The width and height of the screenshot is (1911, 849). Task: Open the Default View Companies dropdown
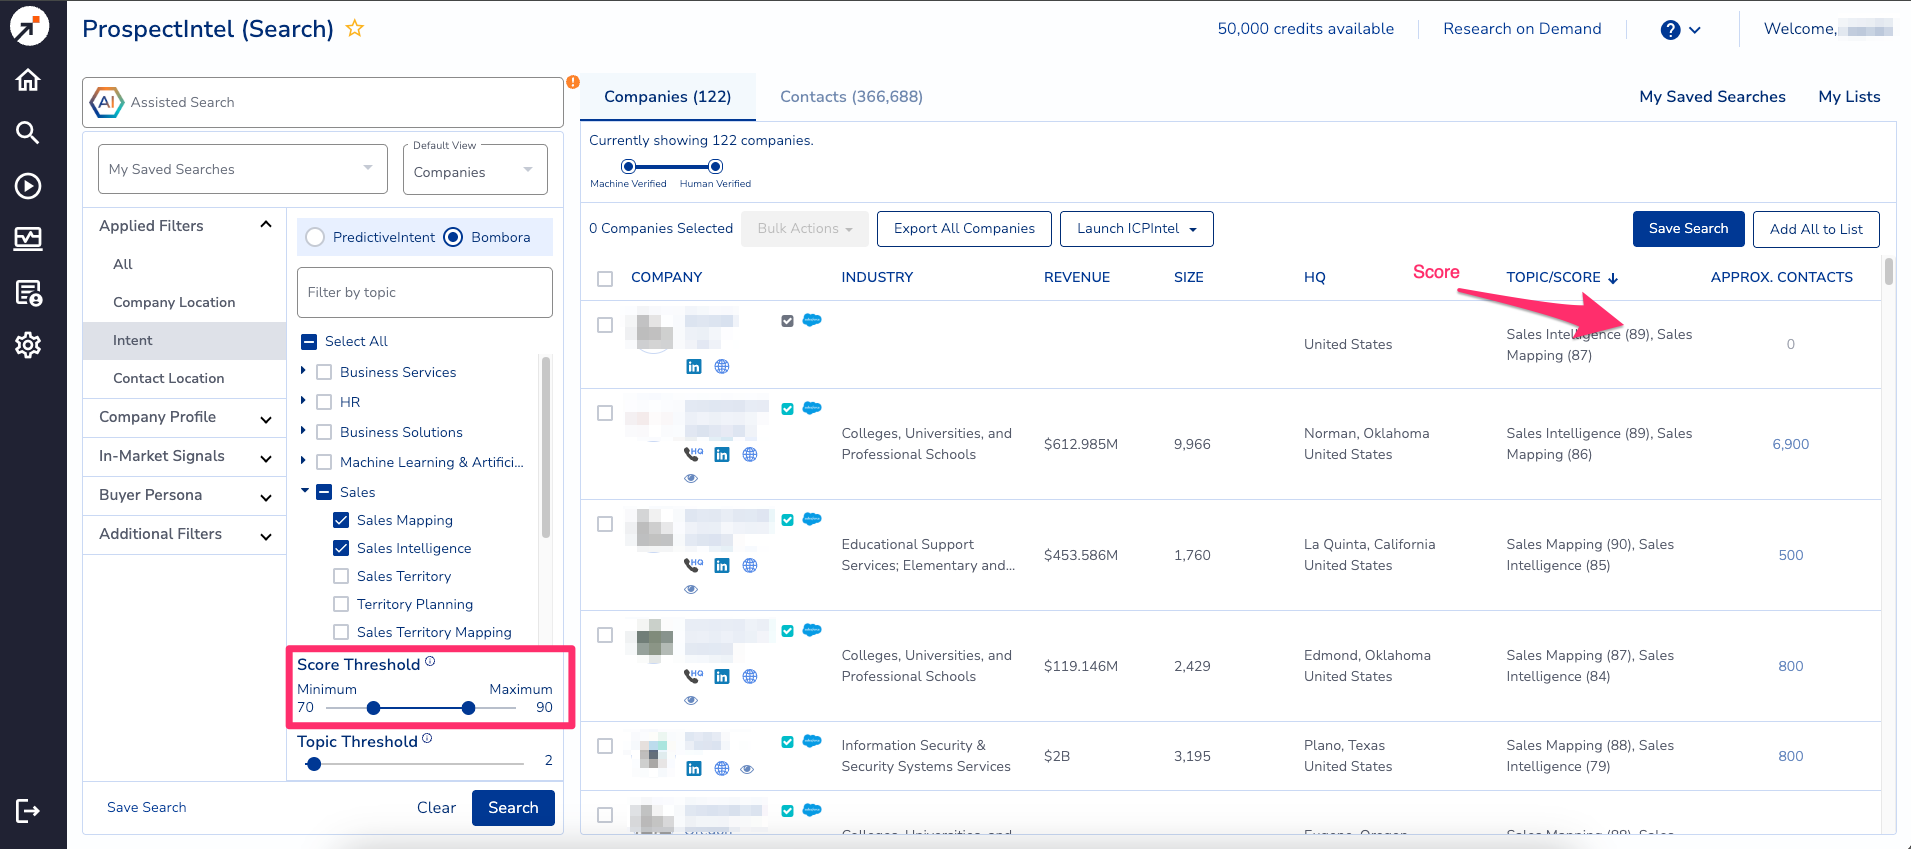tap(475, 170)
